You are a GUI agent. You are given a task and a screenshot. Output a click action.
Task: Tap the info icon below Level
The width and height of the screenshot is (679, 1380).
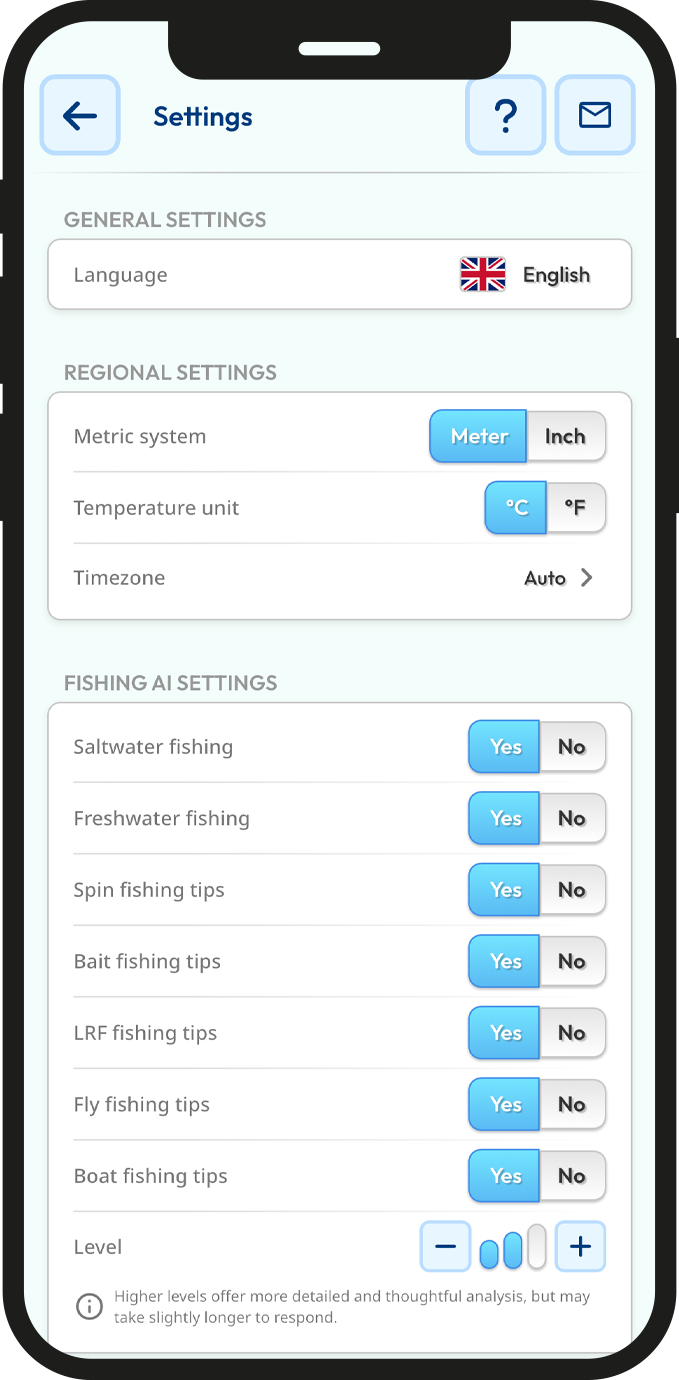click(90, 1306)
